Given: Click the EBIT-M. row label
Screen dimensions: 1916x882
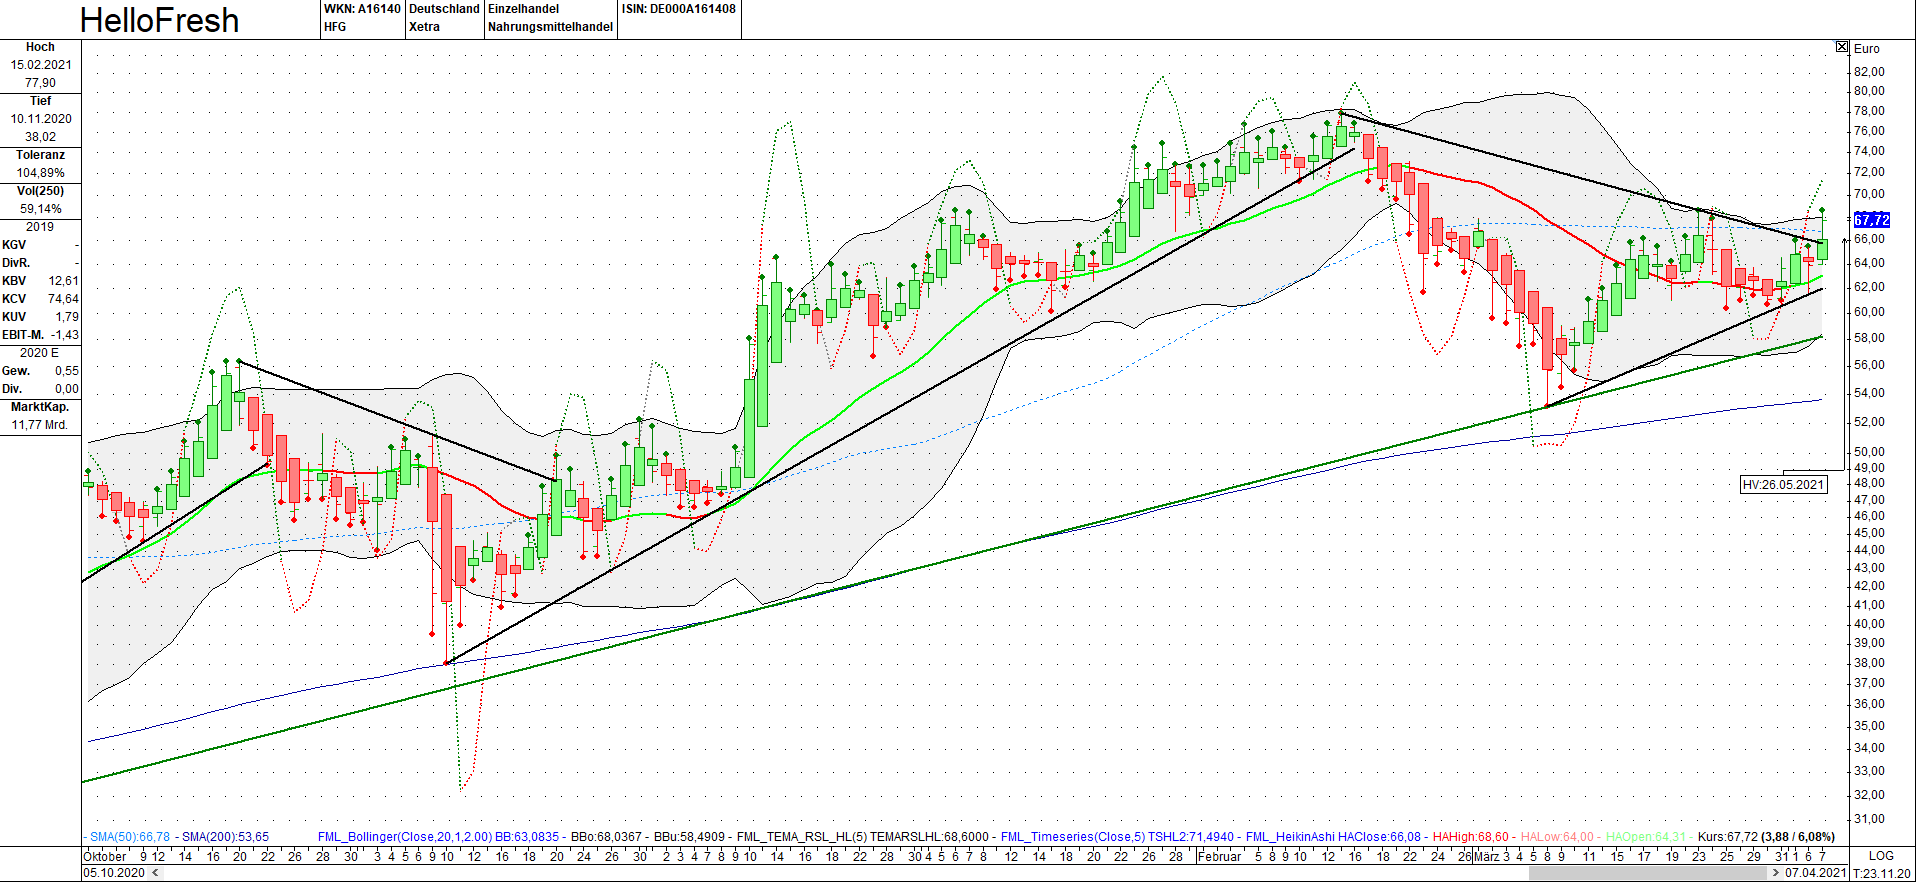Looking at the screenshot, I should coord(23,335).
